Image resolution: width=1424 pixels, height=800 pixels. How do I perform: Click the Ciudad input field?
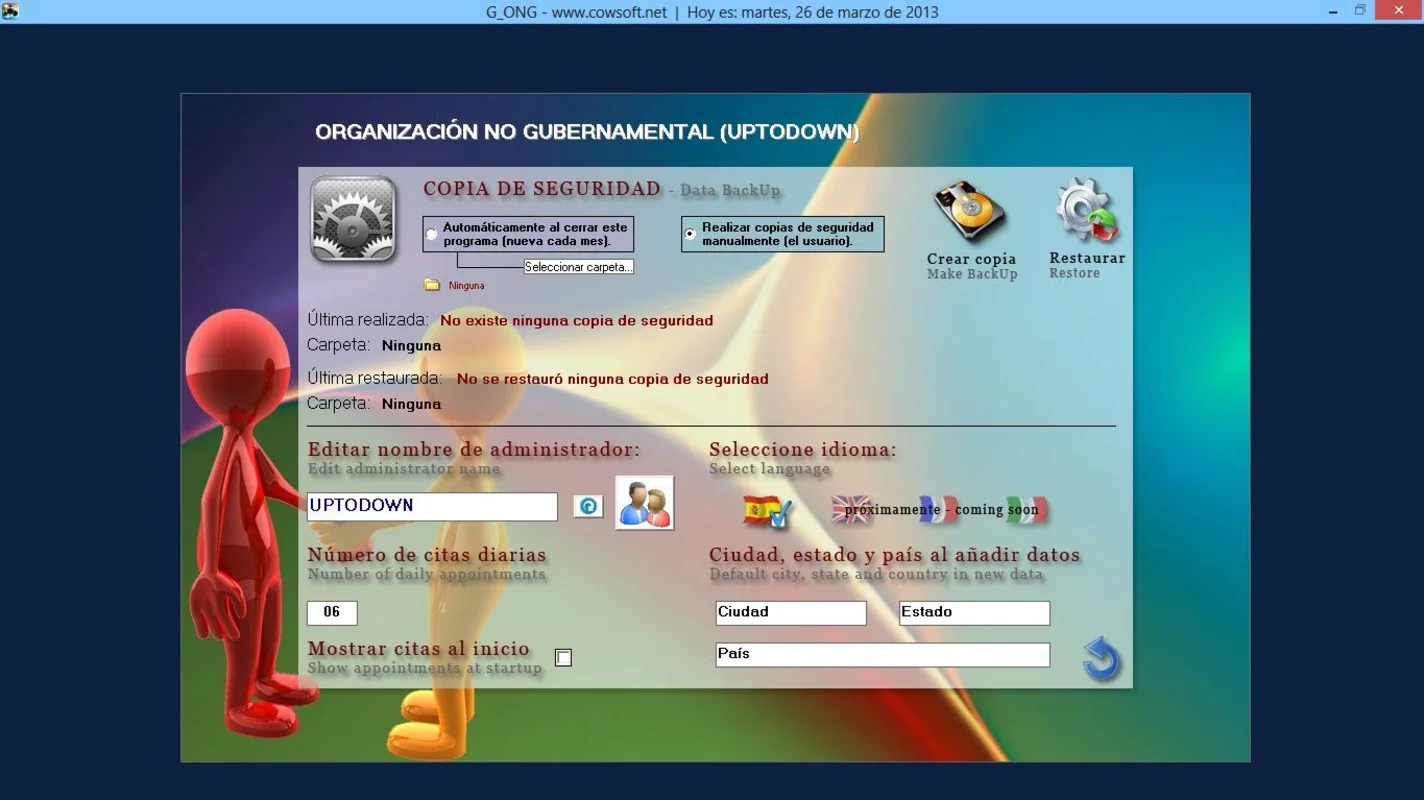coord(791,612)
